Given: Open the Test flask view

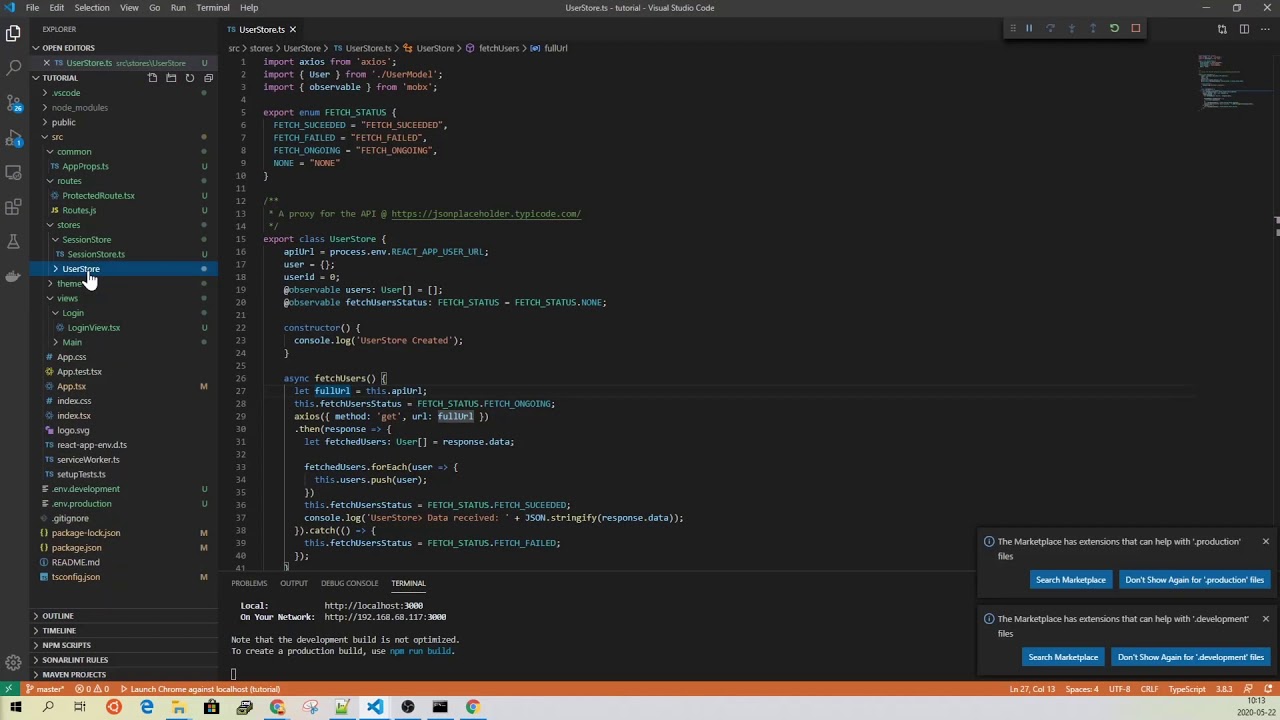Looking at the screenshot, I should coord(13,242).
